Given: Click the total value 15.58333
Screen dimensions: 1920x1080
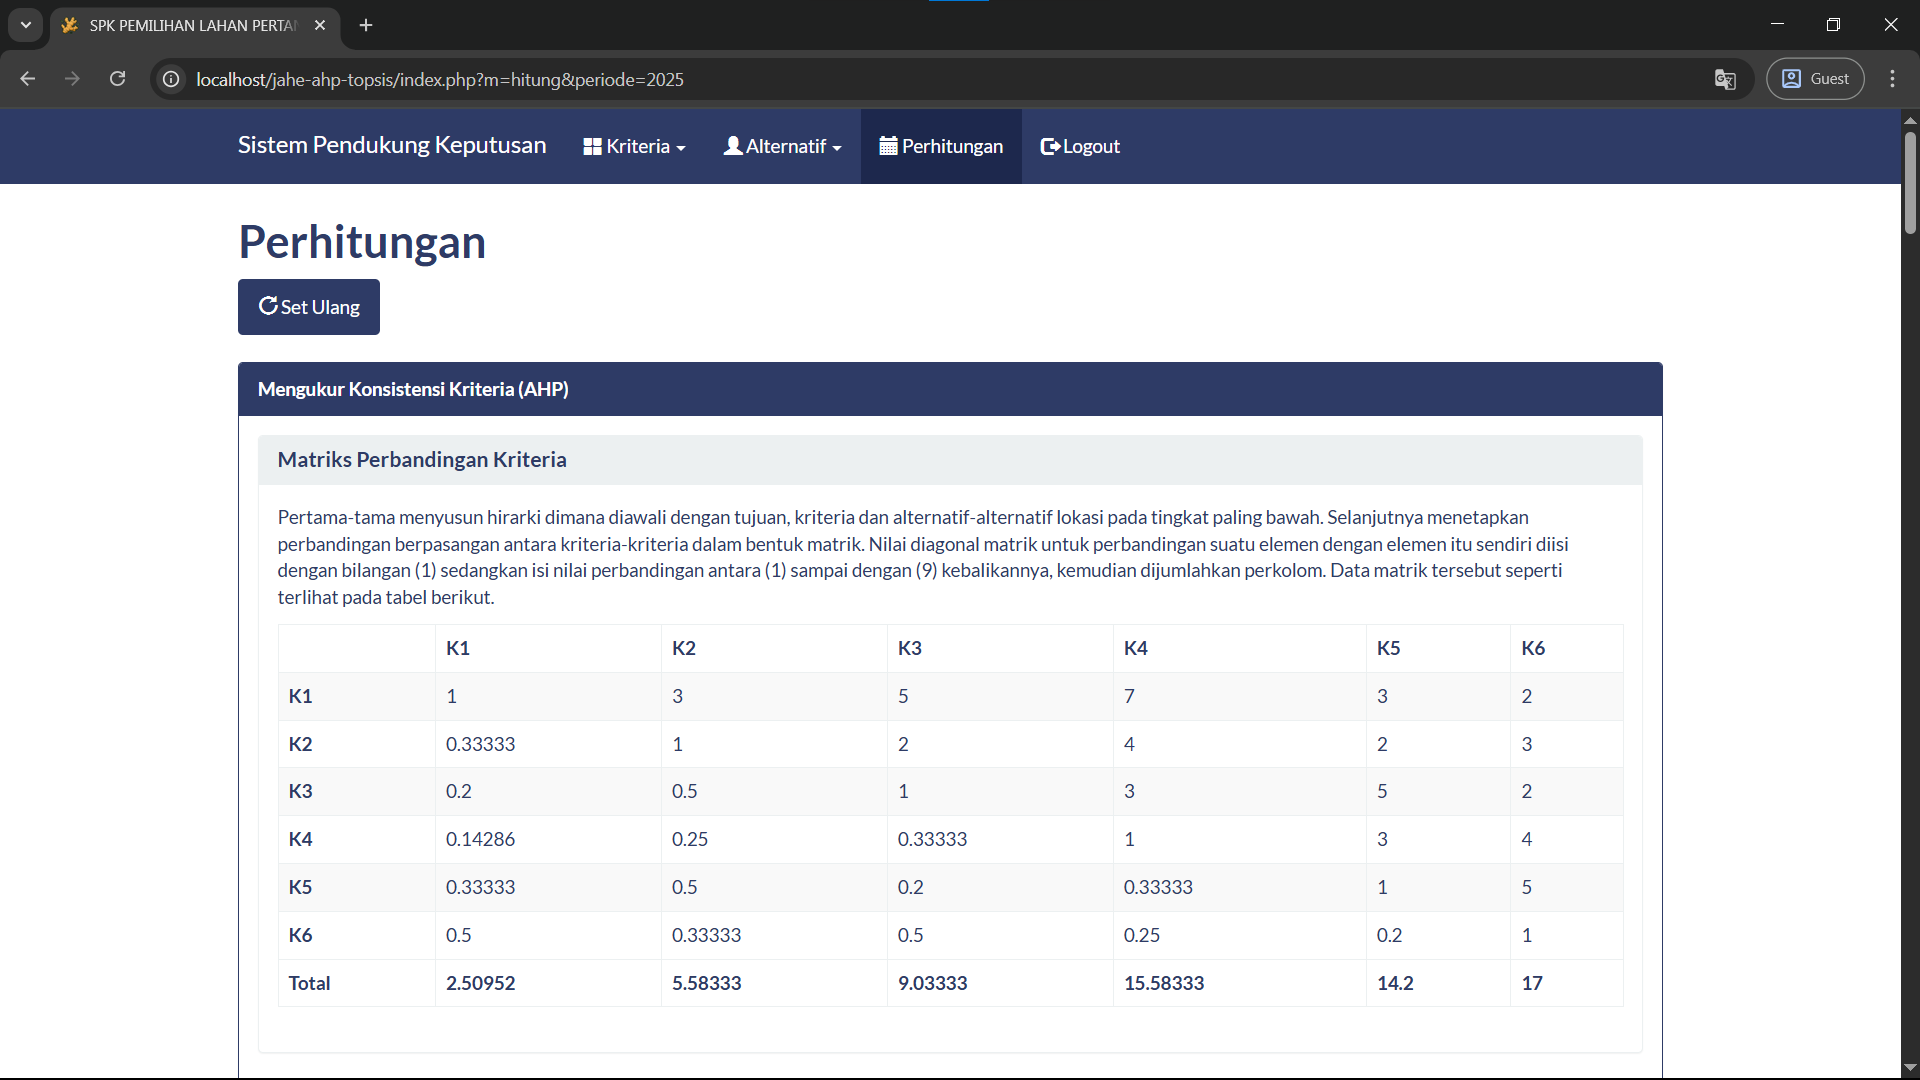Looking at the screenshot, I should [1164, 983].
